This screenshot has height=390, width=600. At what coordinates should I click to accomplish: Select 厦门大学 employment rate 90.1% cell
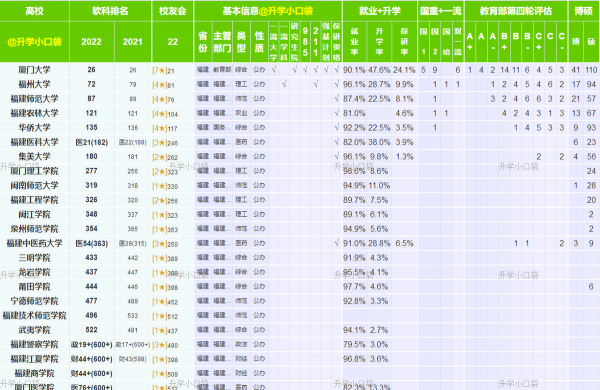[354, 70]
